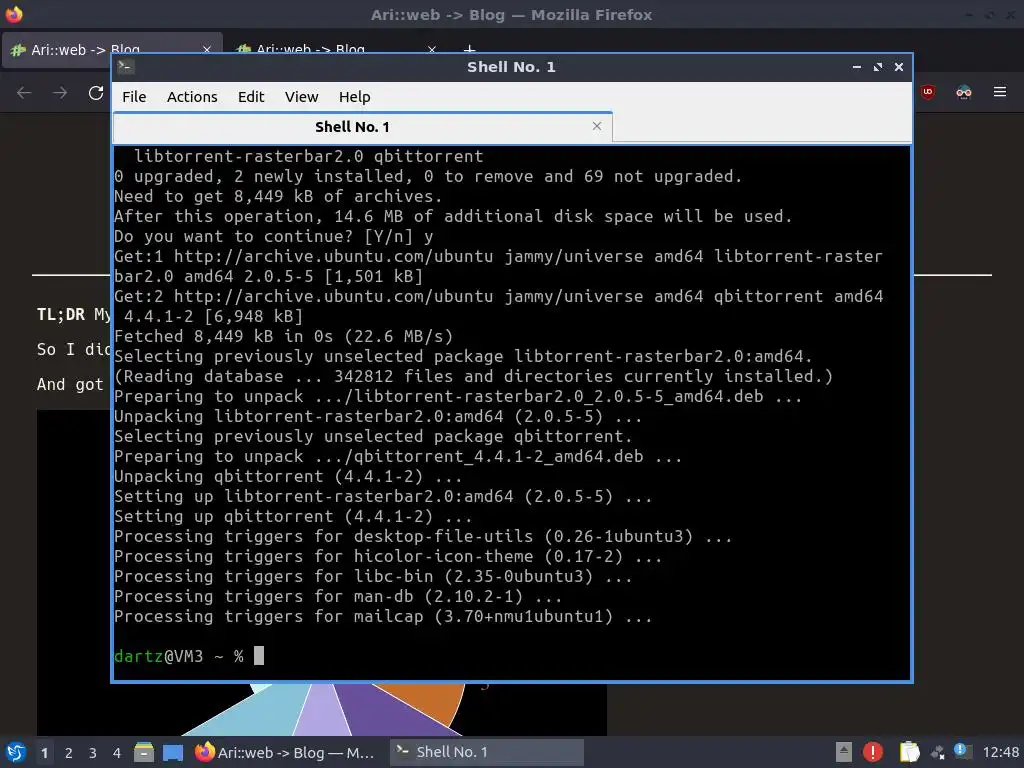The height and width of the screenshot is (768, 1024).
Task: Click 'Need to get 8,449 kB of archives' line
Action: (x=278, y=197)
